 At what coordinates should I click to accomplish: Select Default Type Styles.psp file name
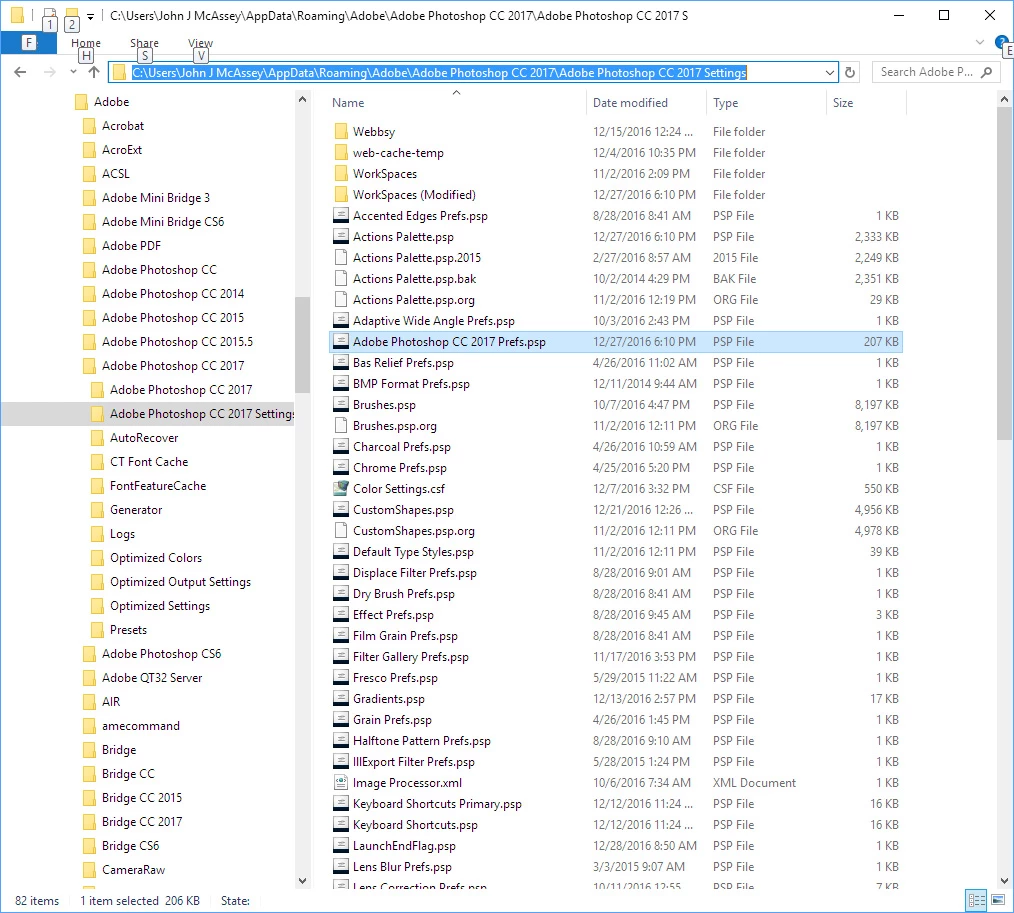click(x=413, y=552)
